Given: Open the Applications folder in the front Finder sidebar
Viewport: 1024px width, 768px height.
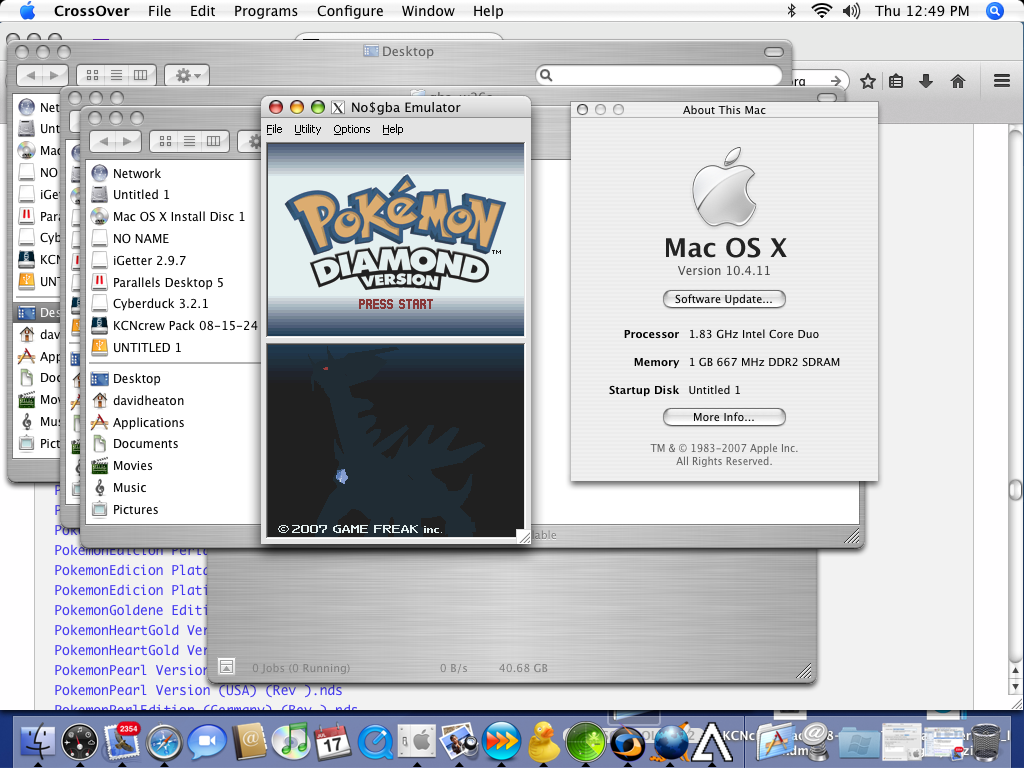Looking at the screenshot, I should click(148, 423).
